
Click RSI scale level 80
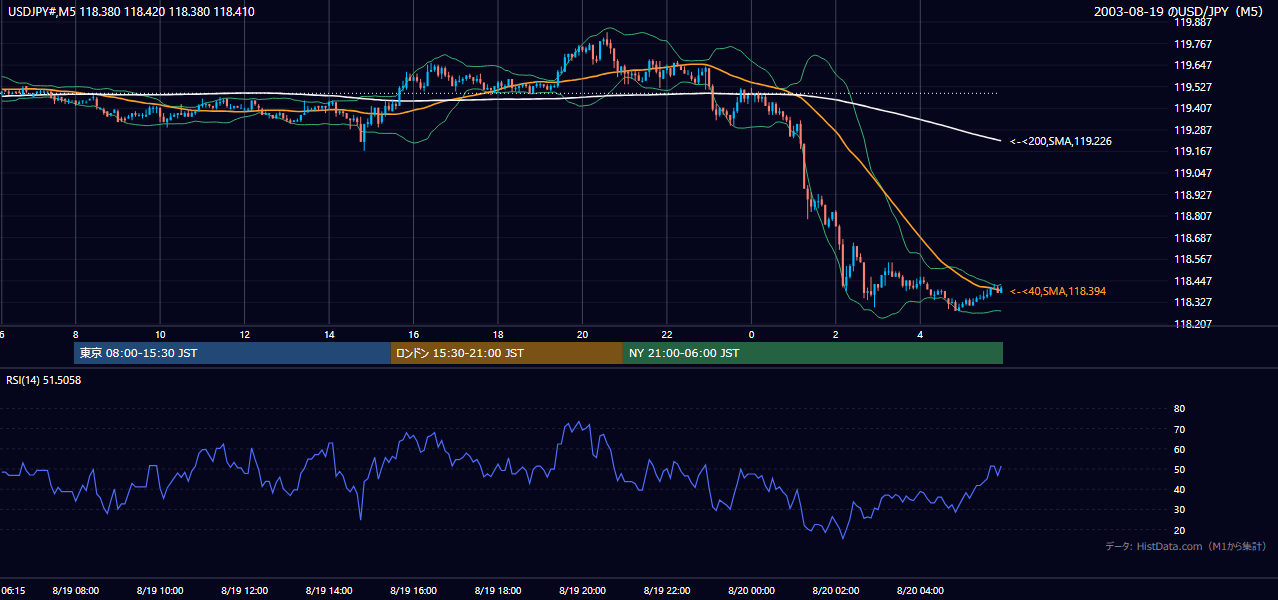point(1179,409)
